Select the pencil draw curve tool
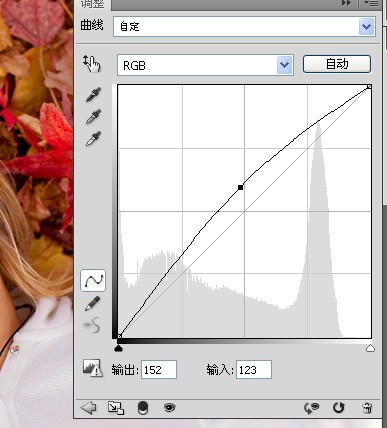Screen dimensions: 387x428 (x=93, y=304)
